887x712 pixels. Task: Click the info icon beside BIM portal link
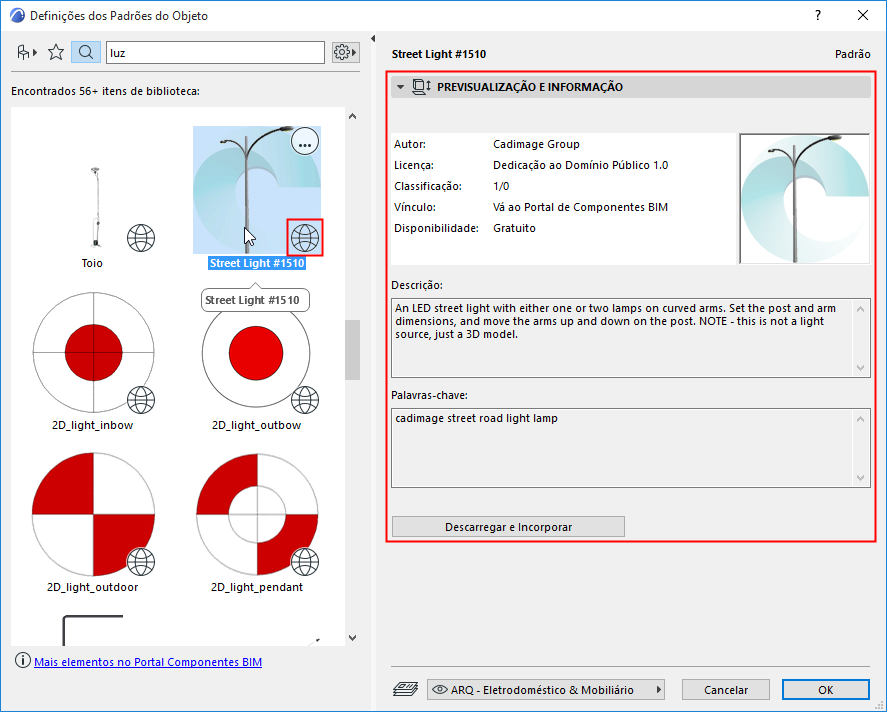(x=23, y=661)
